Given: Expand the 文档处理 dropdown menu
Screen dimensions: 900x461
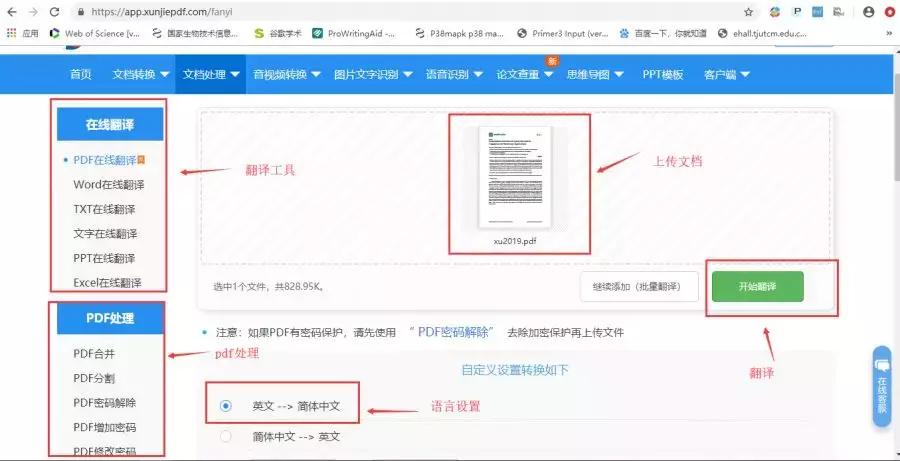Looking at the screenshot, I should click(x=211, y=74).
